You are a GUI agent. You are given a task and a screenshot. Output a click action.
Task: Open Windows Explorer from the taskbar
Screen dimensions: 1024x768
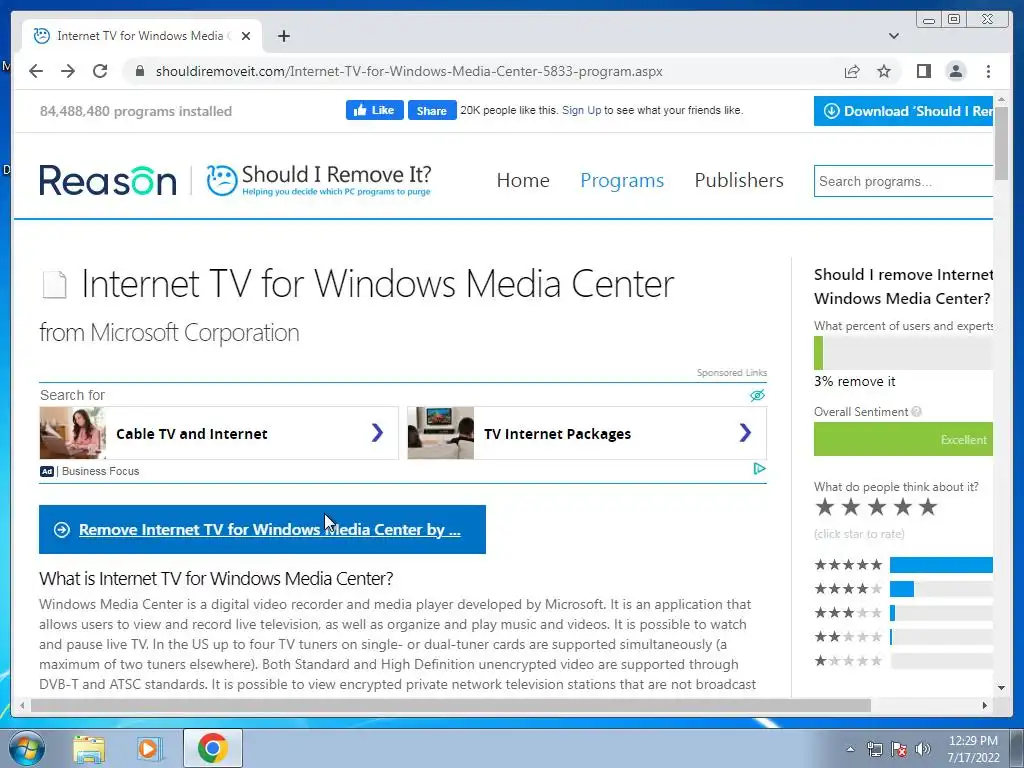[89, 749]
